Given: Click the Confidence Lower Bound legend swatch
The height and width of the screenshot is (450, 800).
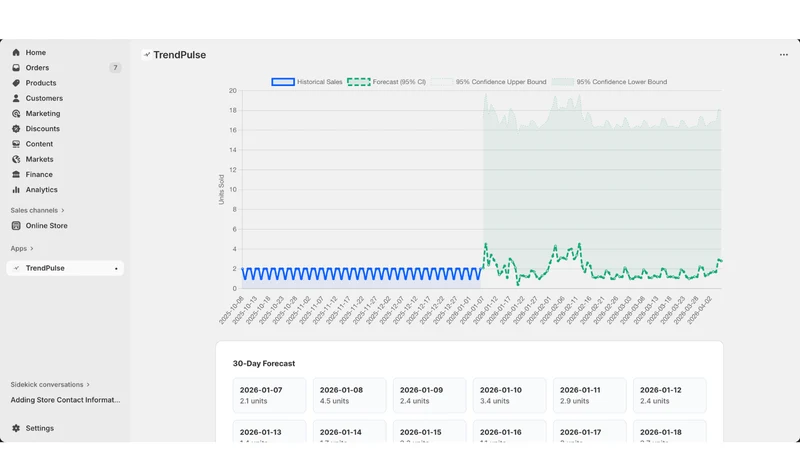Looking at the screenshot, I should 563,82.
